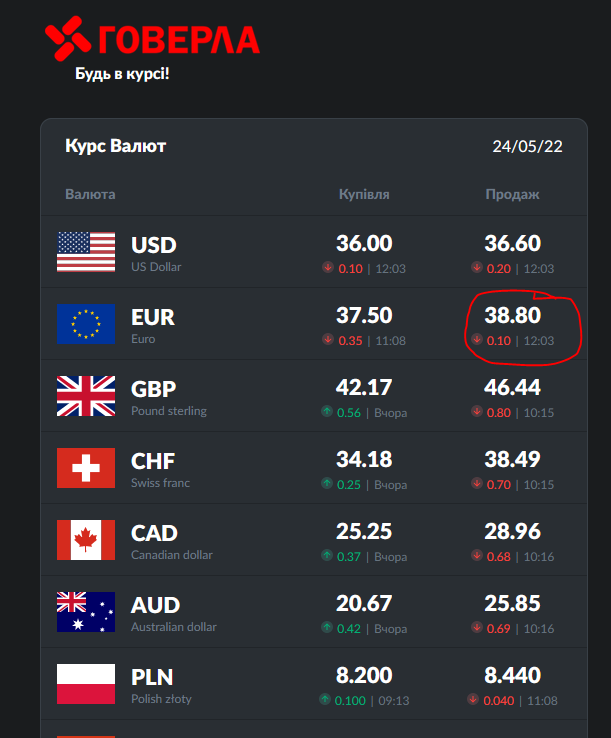
Task: Open the USD US Dollar row
Action: click(154, 252)
